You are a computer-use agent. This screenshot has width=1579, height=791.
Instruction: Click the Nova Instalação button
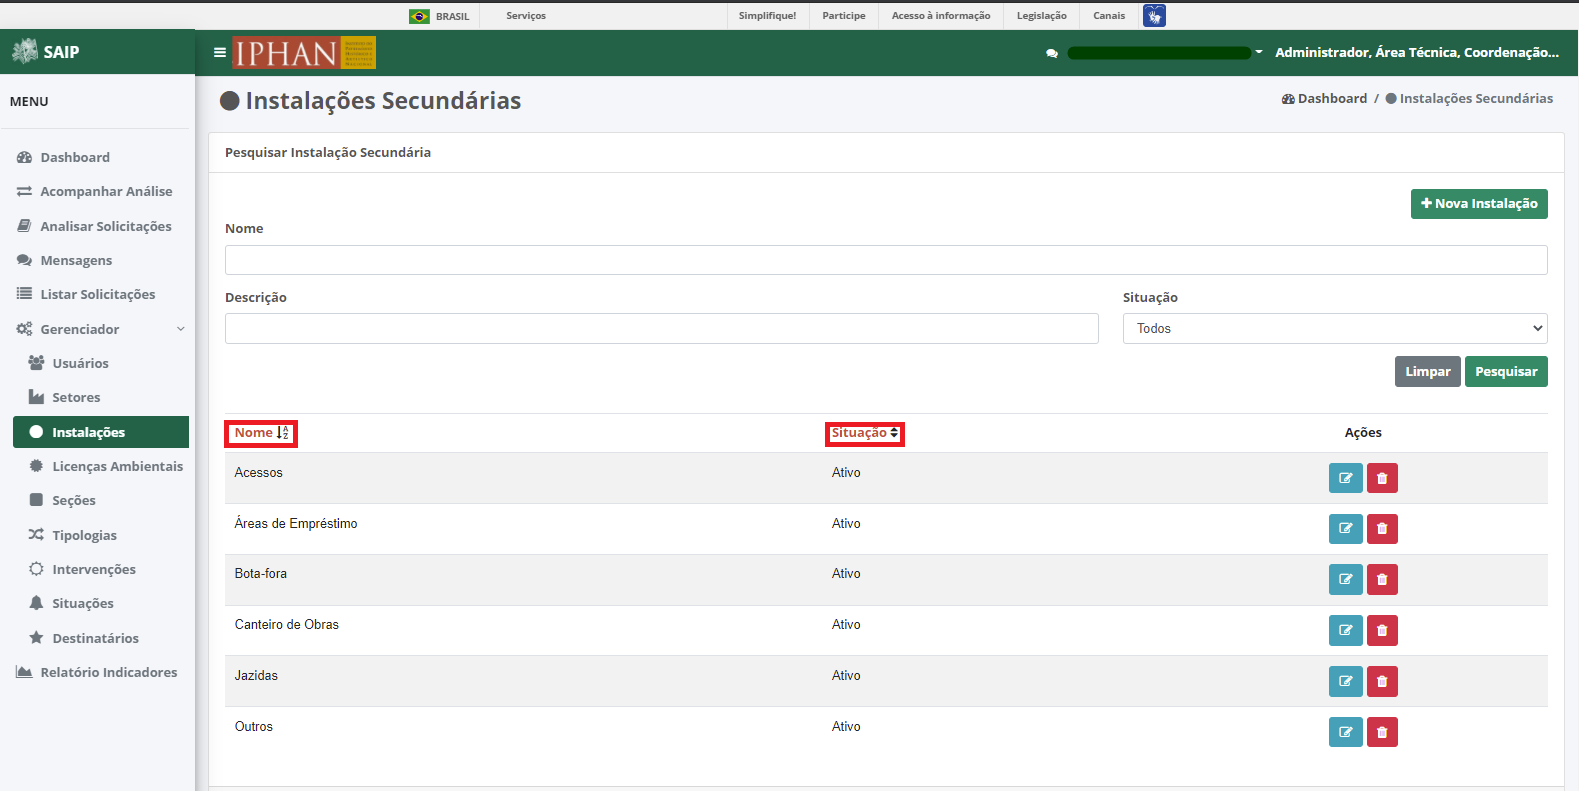pyautogui.click(x=1479, y=204)
